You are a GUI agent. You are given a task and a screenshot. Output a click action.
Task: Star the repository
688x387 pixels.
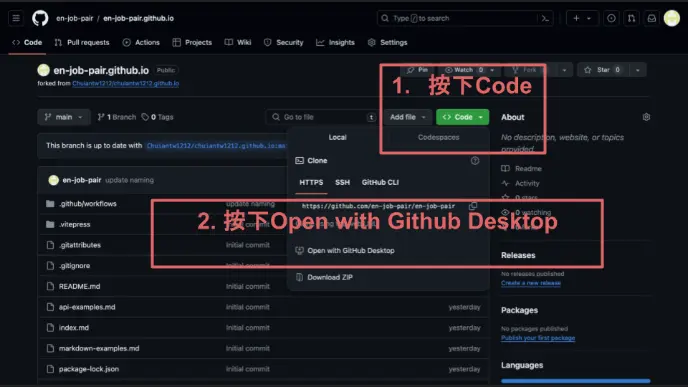click(602, 70)
